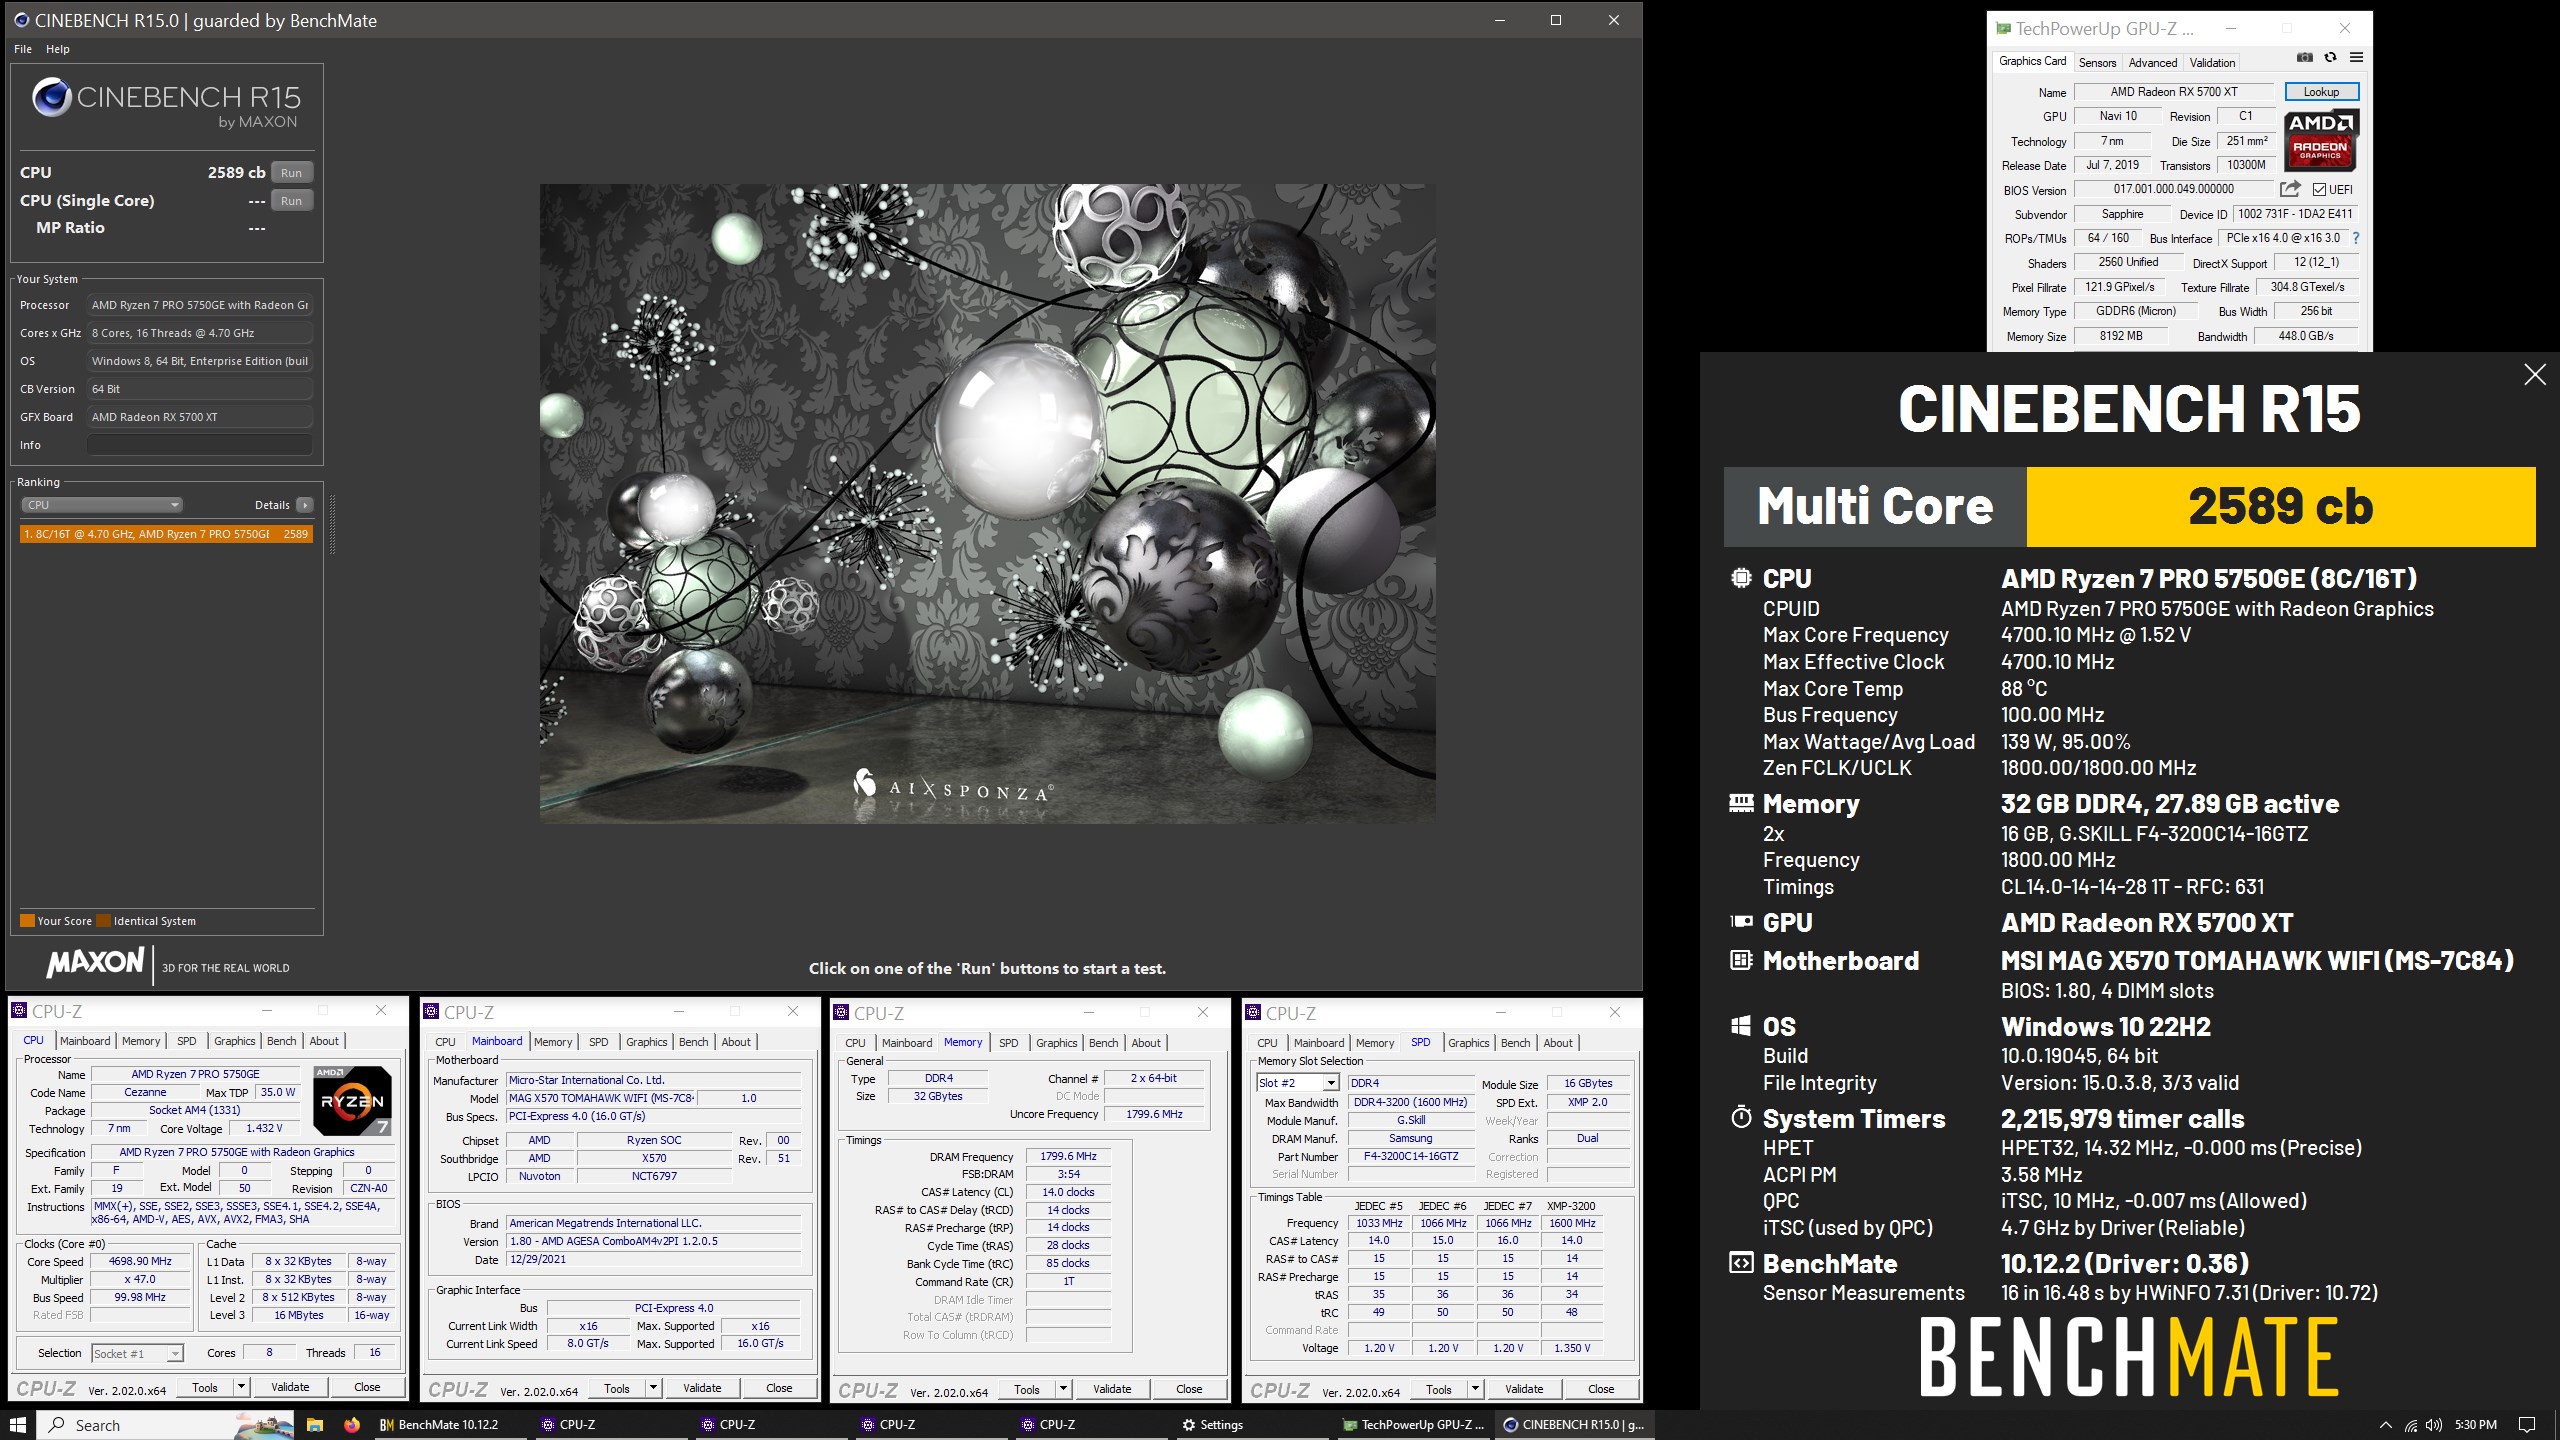Screen dimensions: 2560x1440
Task: Open notification center icon
Action: 2526,1425
